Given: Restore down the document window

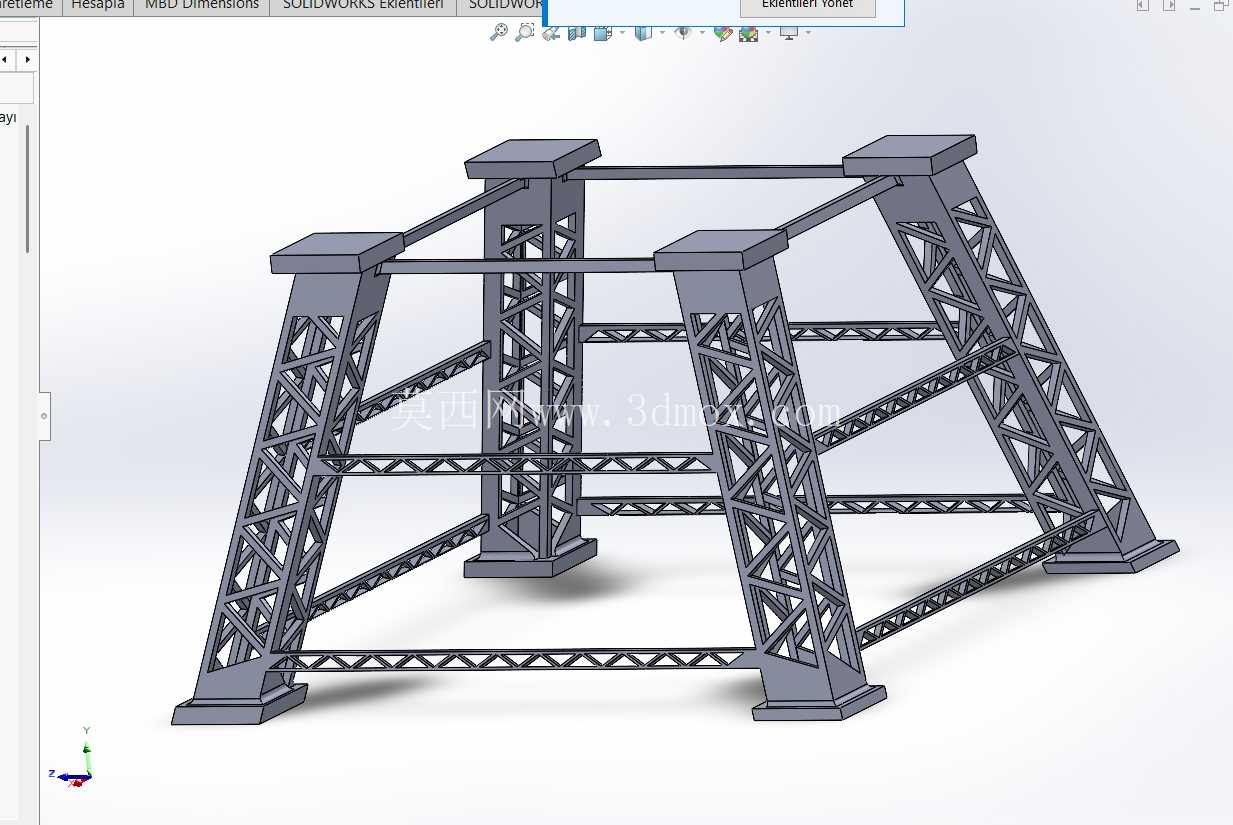Looking at the screenshot, I should tap(1220, 5).
